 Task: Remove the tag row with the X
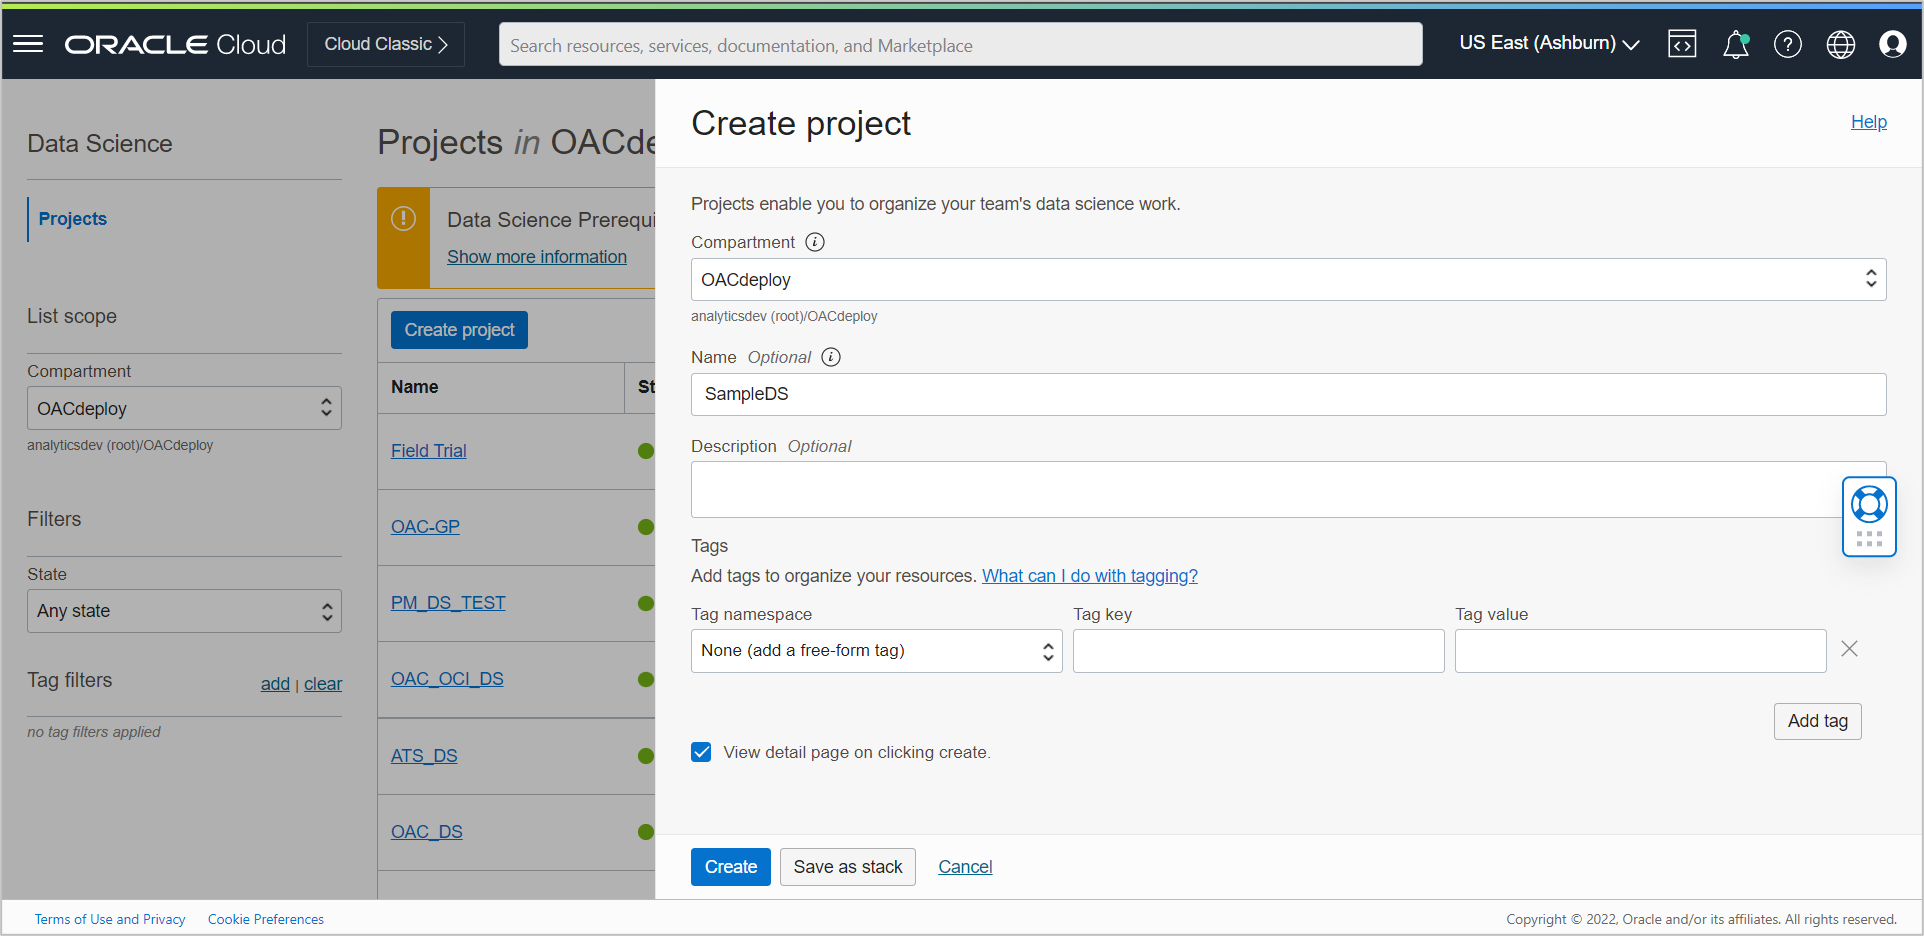pyautogui.click(x=1848, y=649)
